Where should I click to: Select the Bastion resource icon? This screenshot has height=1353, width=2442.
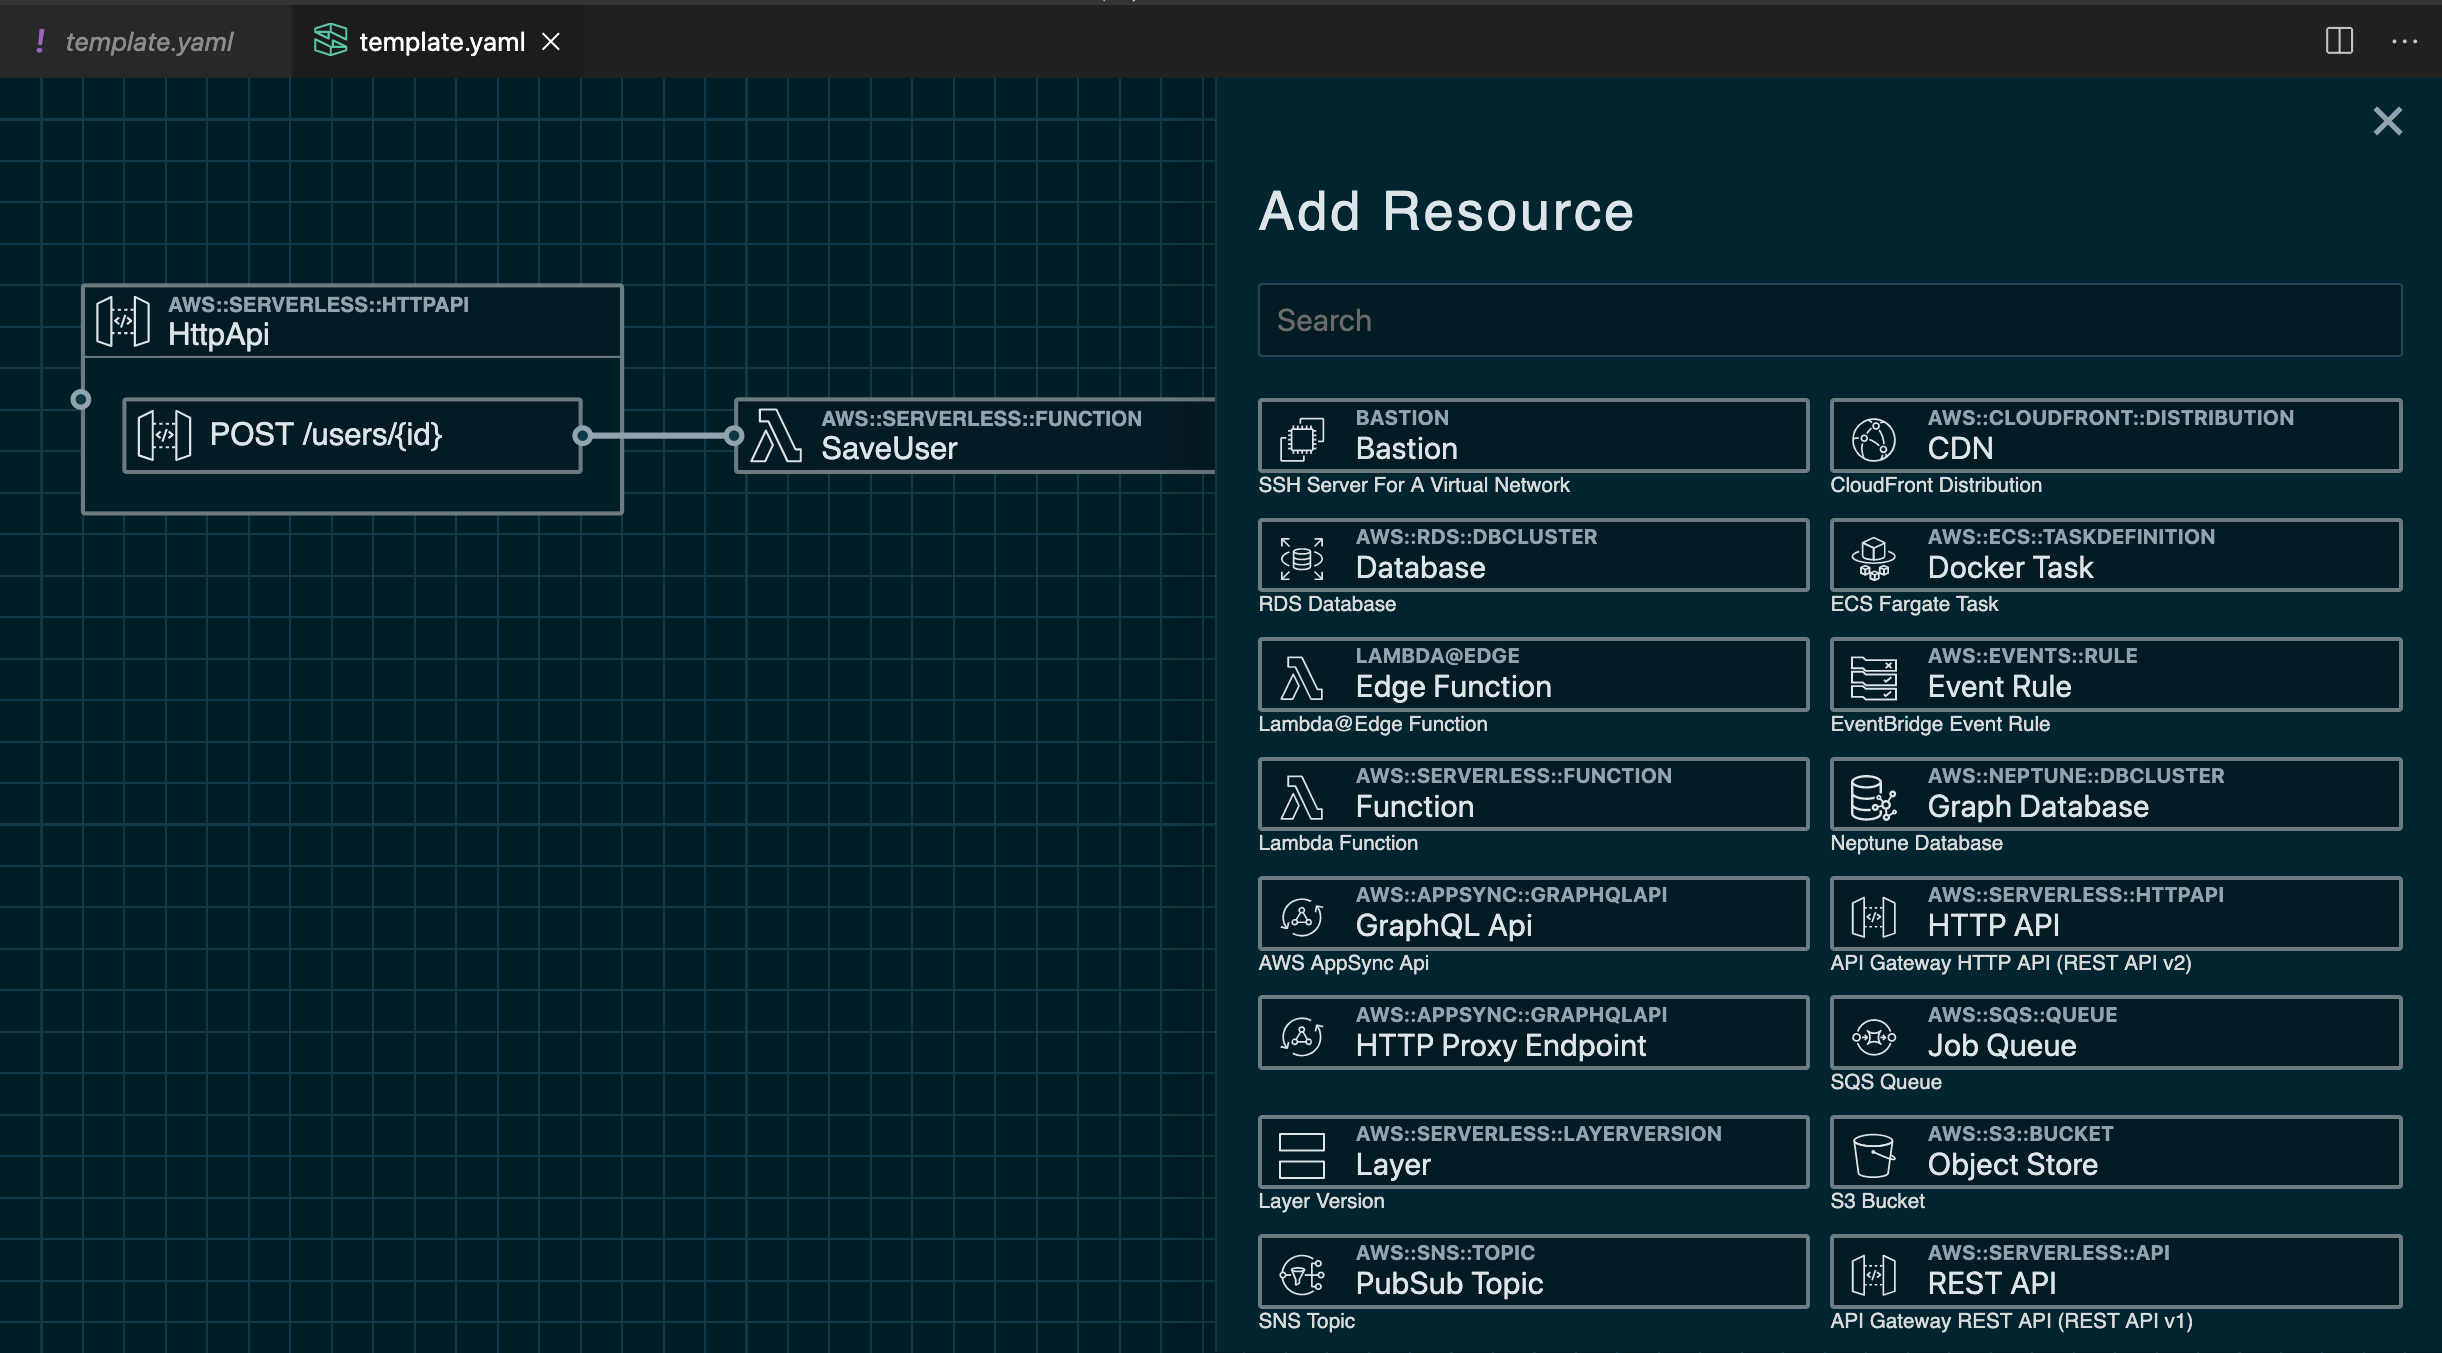pos(1302,436)
